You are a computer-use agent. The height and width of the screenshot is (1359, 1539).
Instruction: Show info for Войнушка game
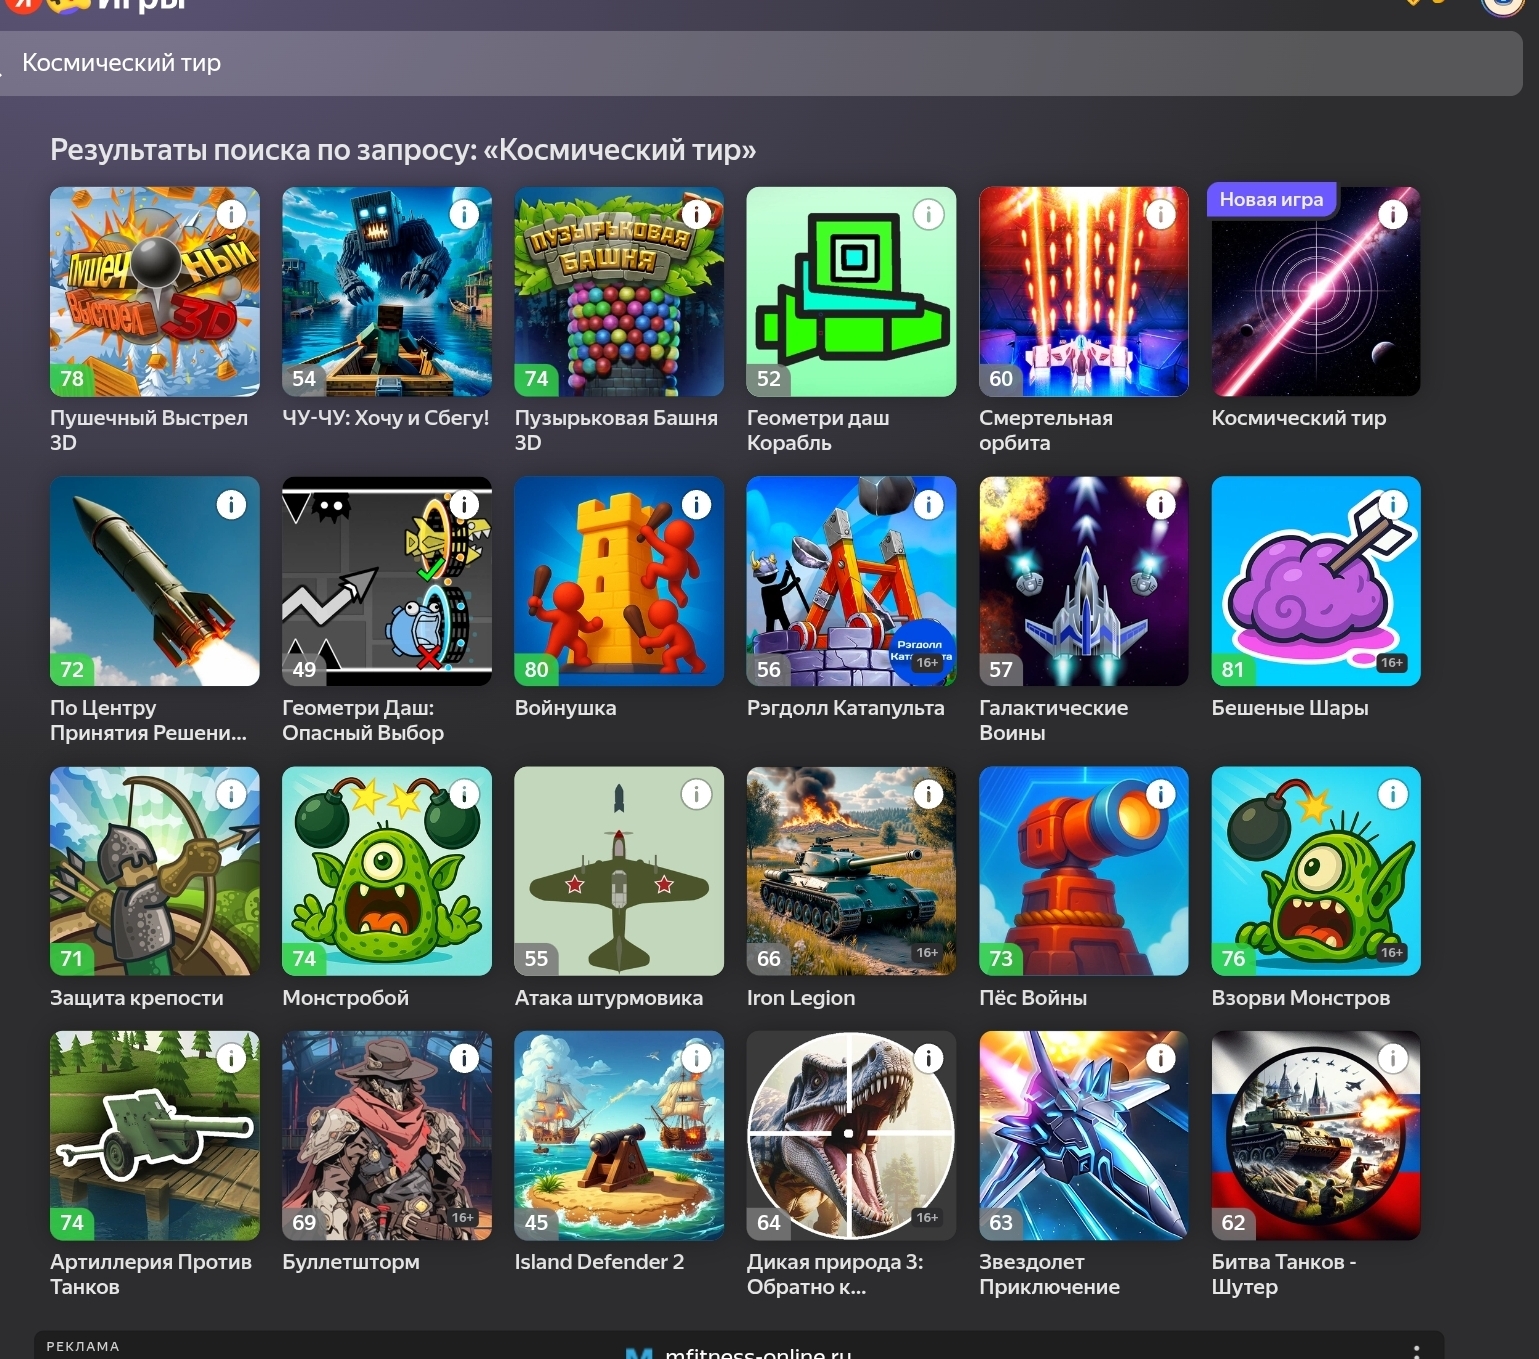pyautogui.click(x=696, y=505)
